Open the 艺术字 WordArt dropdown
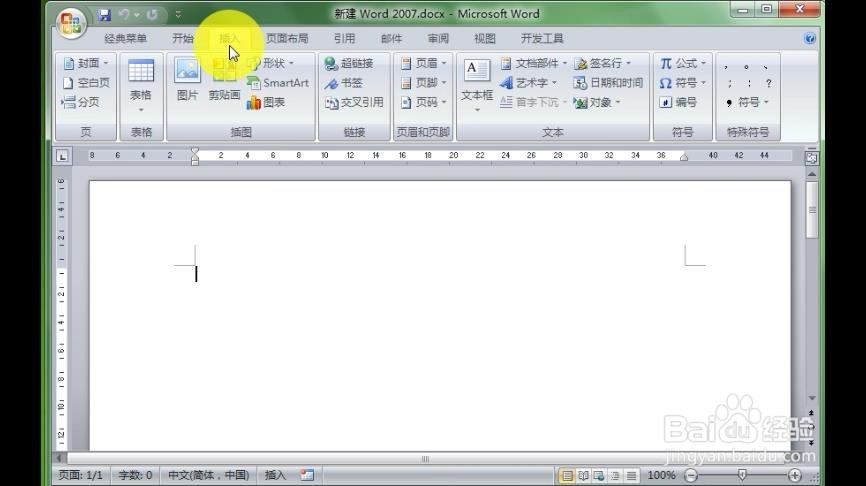The image size is (866, 486). pos(529,83)
